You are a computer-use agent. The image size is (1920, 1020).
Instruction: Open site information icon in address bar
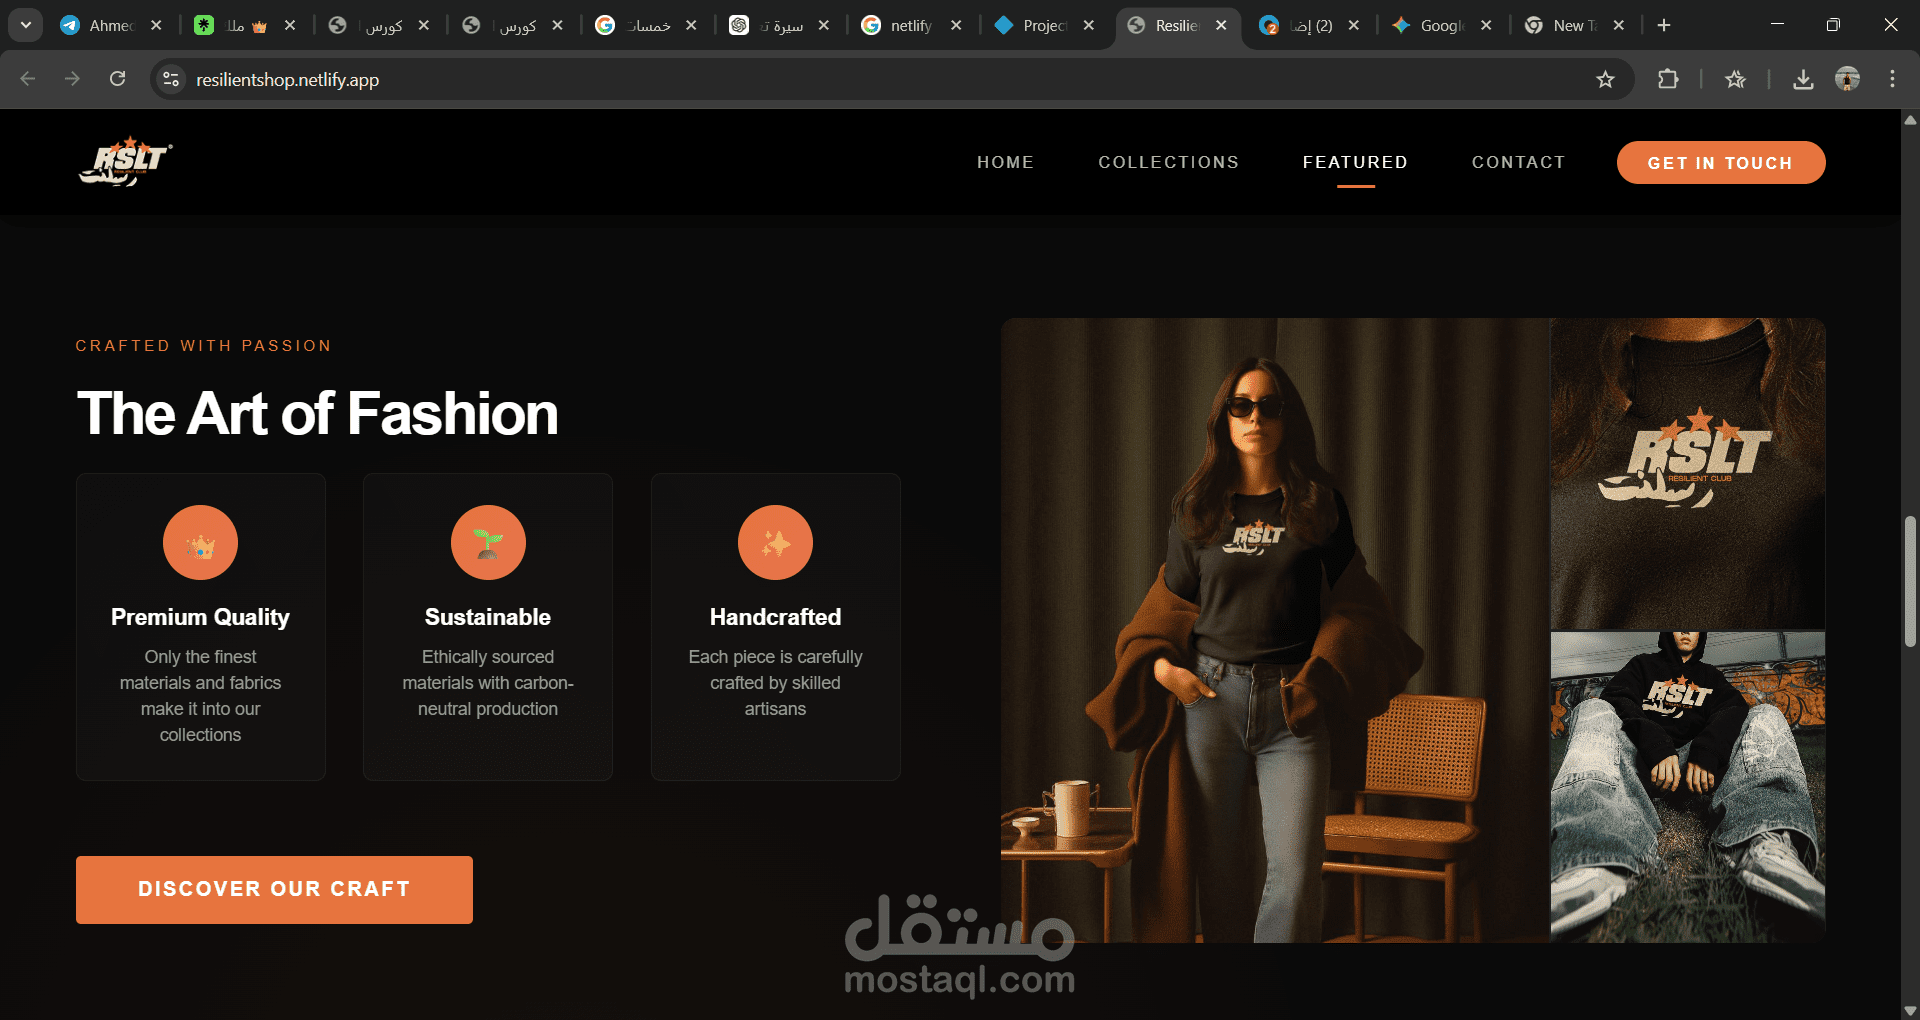click(x=170, y=78)
